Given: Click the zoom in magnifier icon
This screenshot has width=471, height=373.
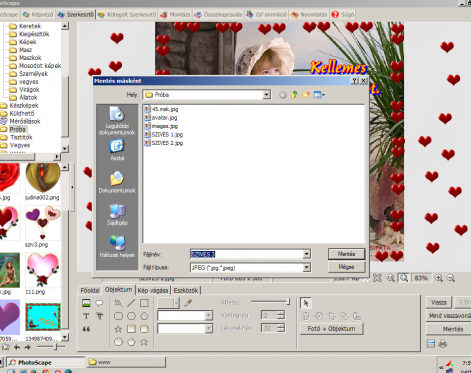Looking at the screenshot, I should 439,278.
